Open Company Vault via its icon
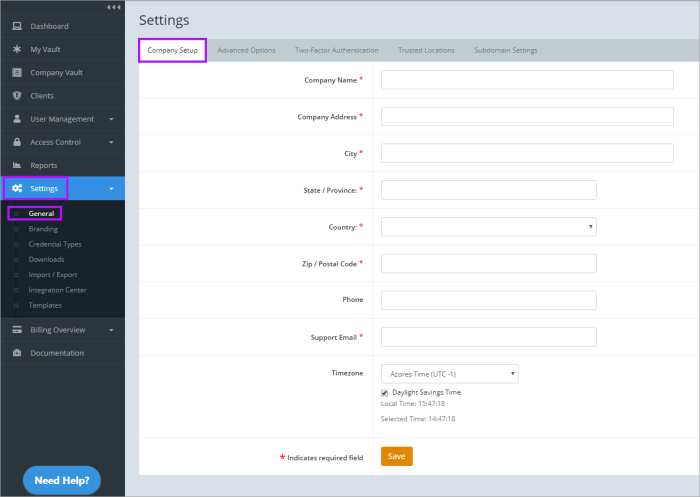The width and height of the screenshot is (700, 497). coord(17,73)
